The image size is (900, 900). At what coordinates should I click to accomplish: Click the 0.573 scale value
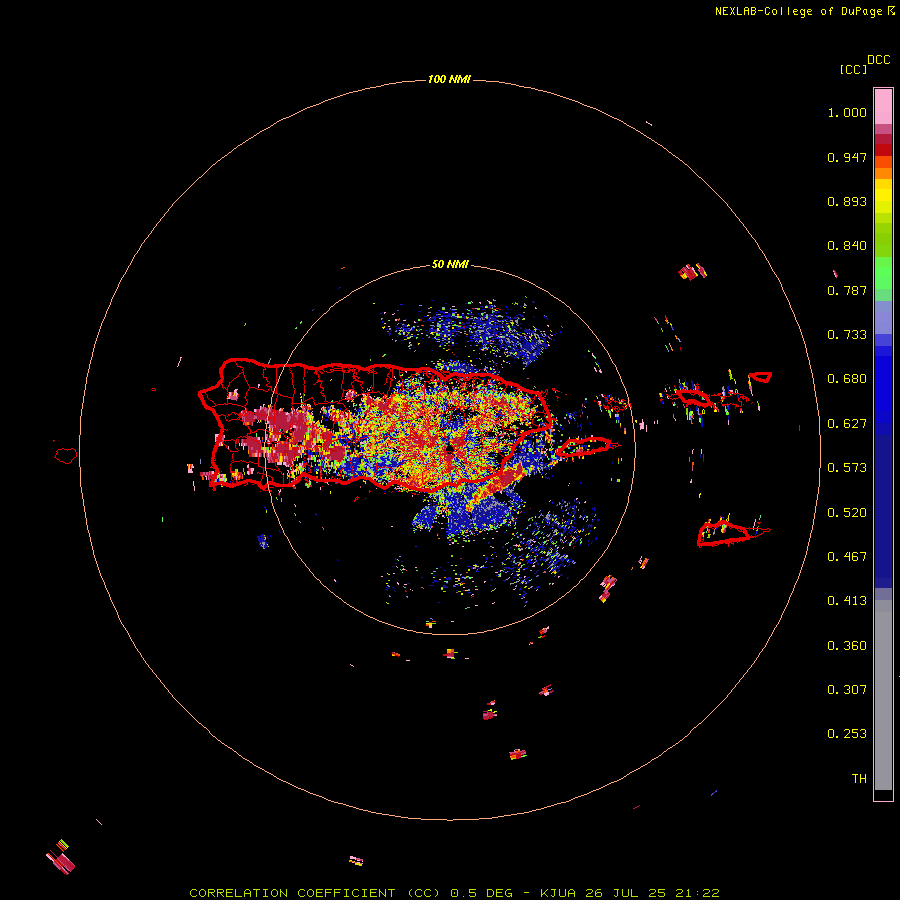click(x=847, y=468)
